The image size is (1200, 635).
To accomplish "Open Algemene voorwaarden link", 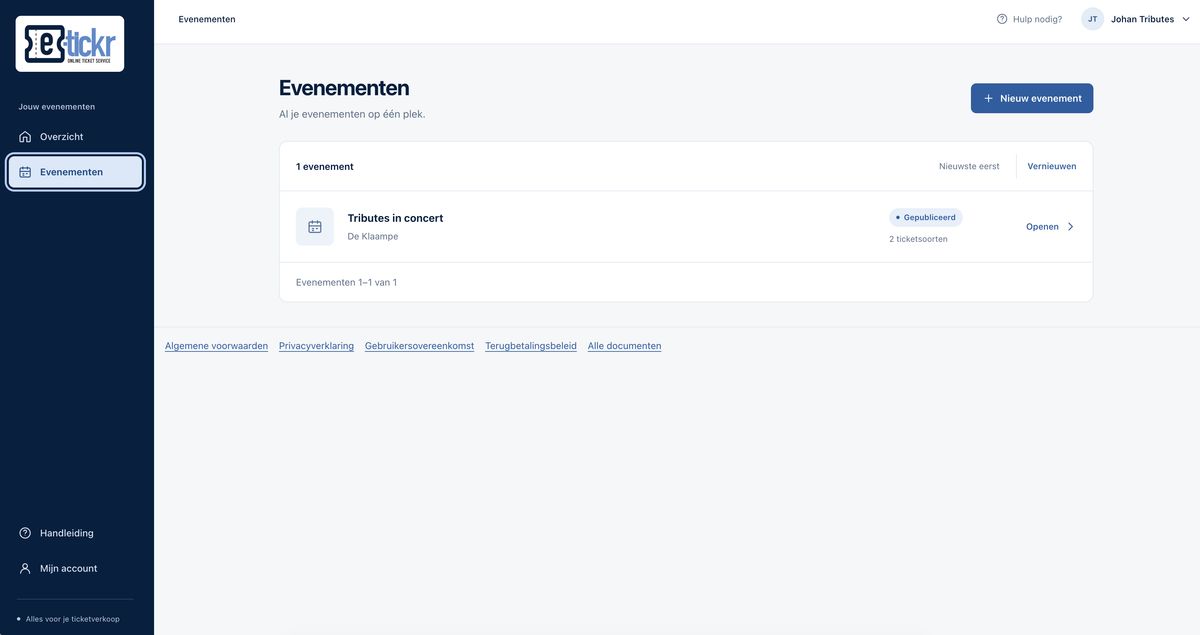I will [x=216, y=346].
